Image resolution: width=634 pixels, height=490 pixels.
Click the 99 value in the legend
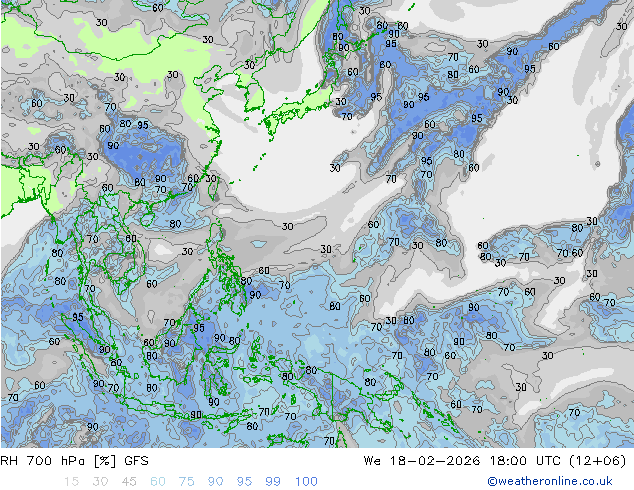[273, 482]
